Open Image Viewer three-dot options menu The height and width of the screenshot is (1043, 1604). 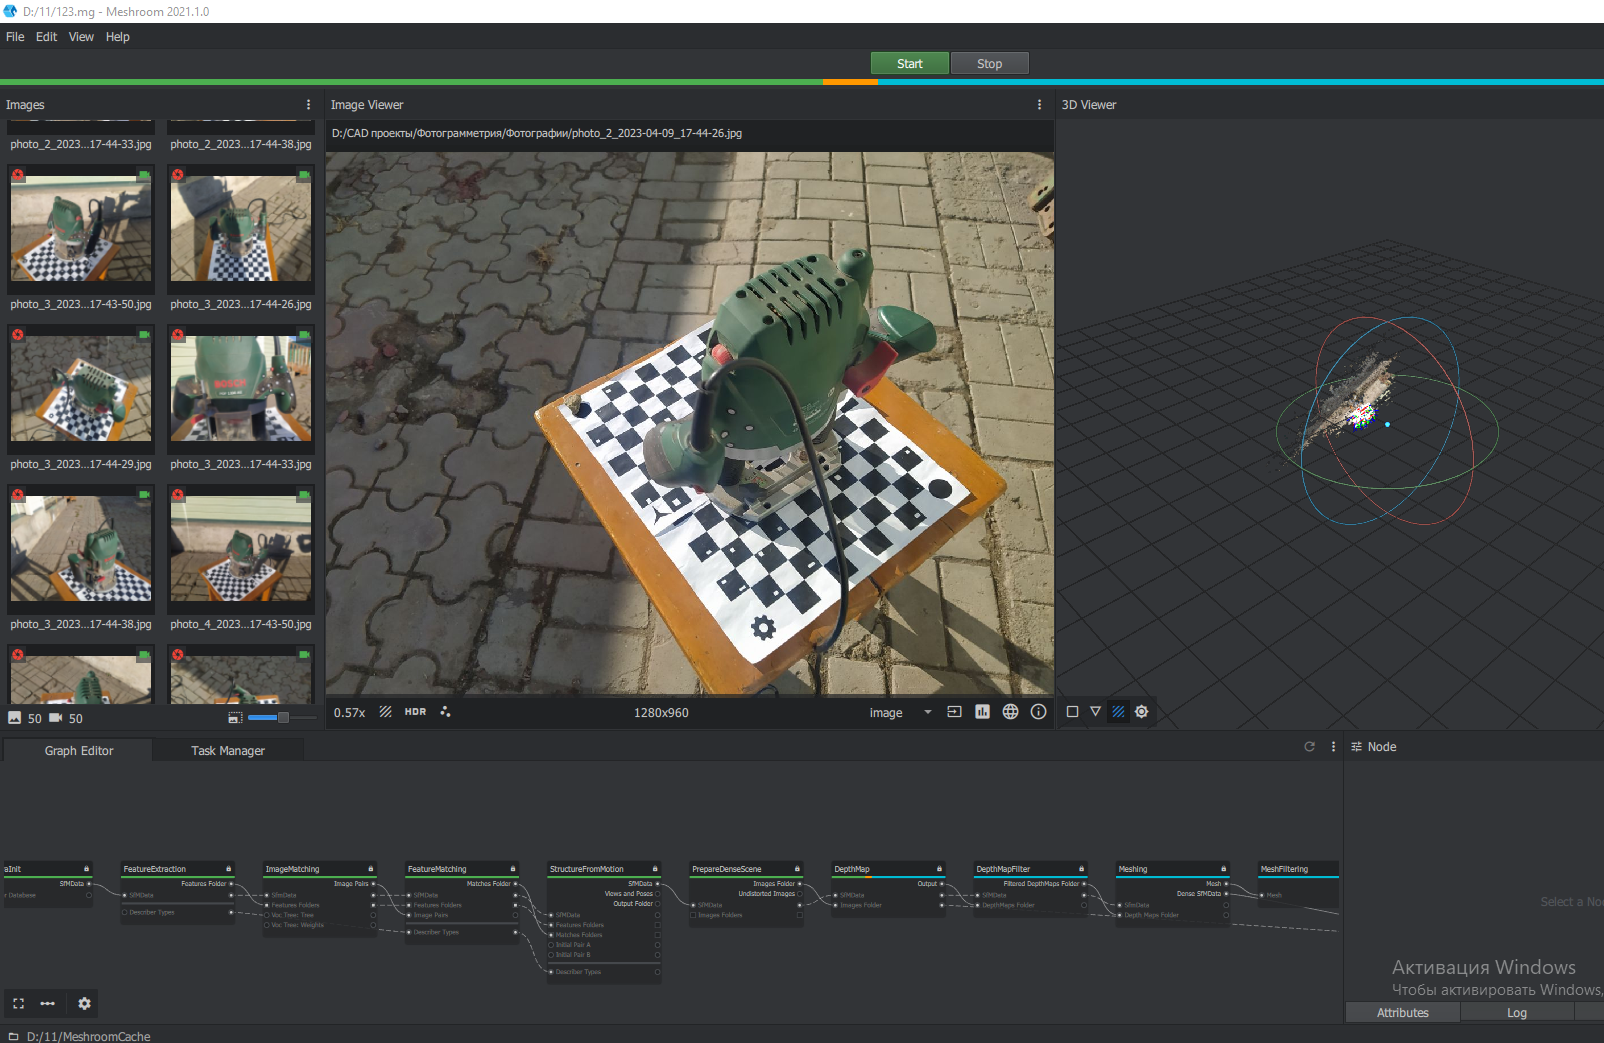click(1039, 105)
